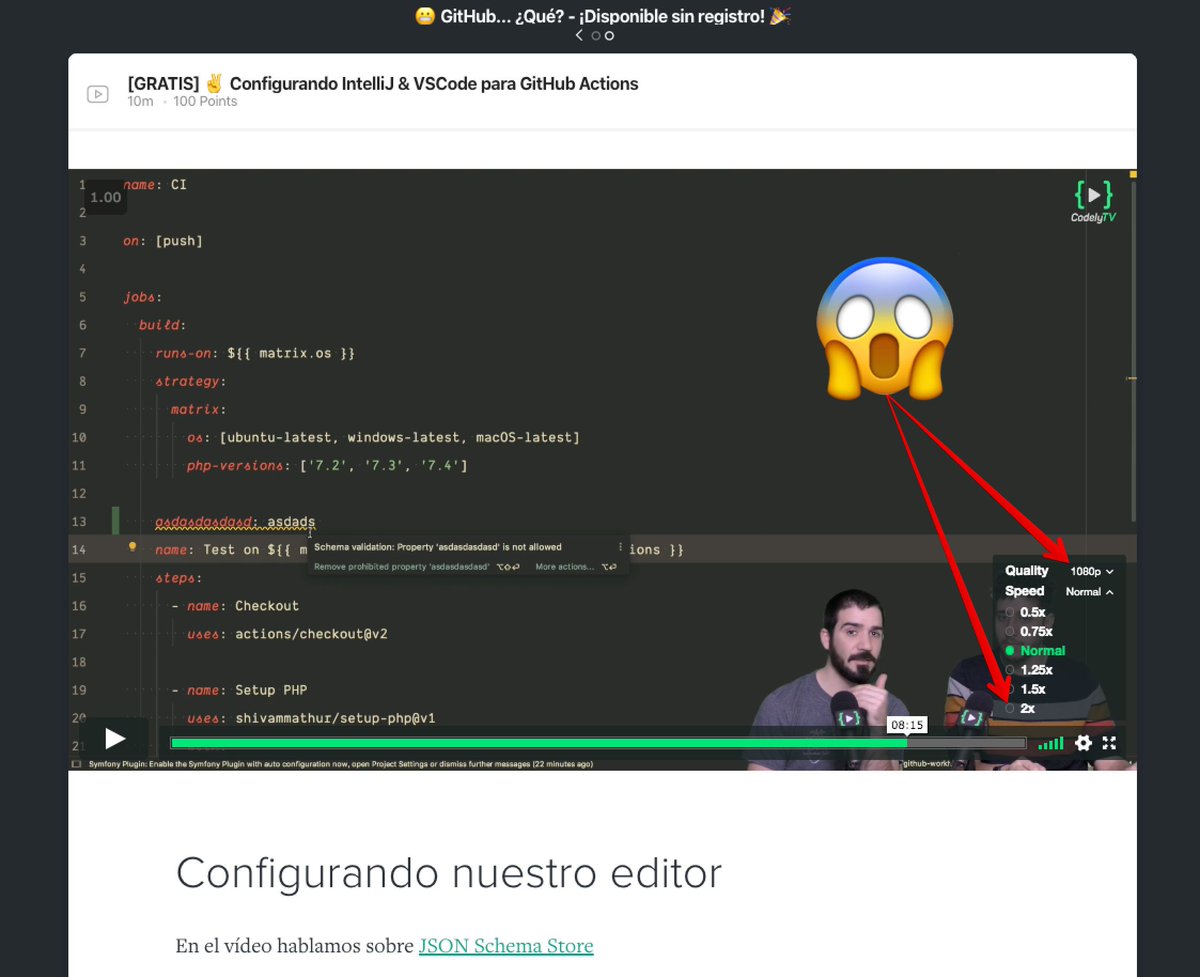
Task: Open video settings gear icon
Action: point(1083,743)
